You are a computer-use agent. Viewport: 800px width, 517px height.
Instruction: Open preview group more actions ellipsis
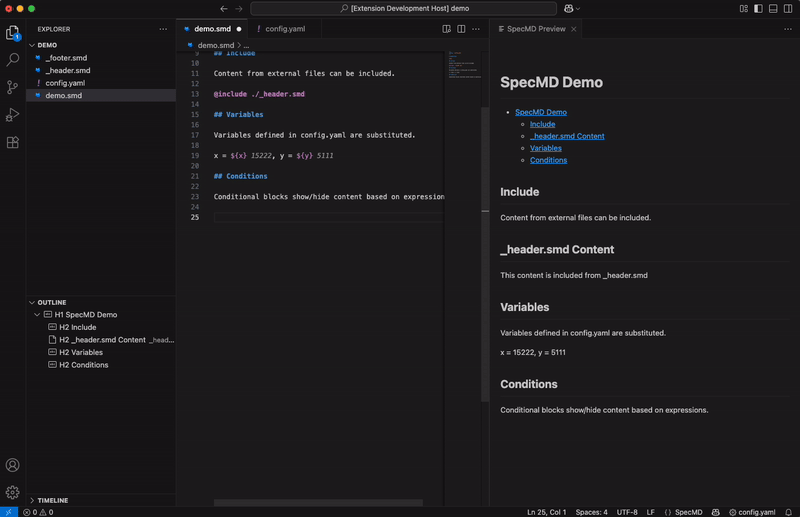(788, 29)
